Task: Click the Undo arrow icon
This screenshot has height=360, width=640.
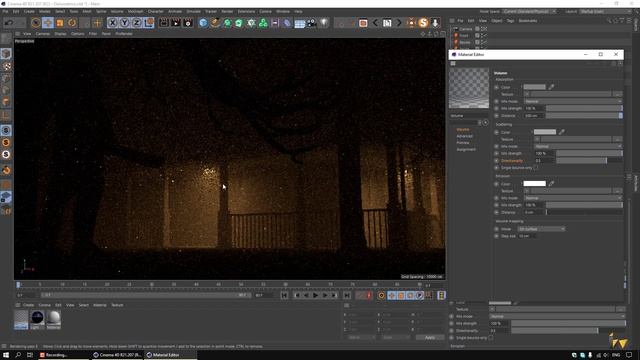Action: pos(9,23)
